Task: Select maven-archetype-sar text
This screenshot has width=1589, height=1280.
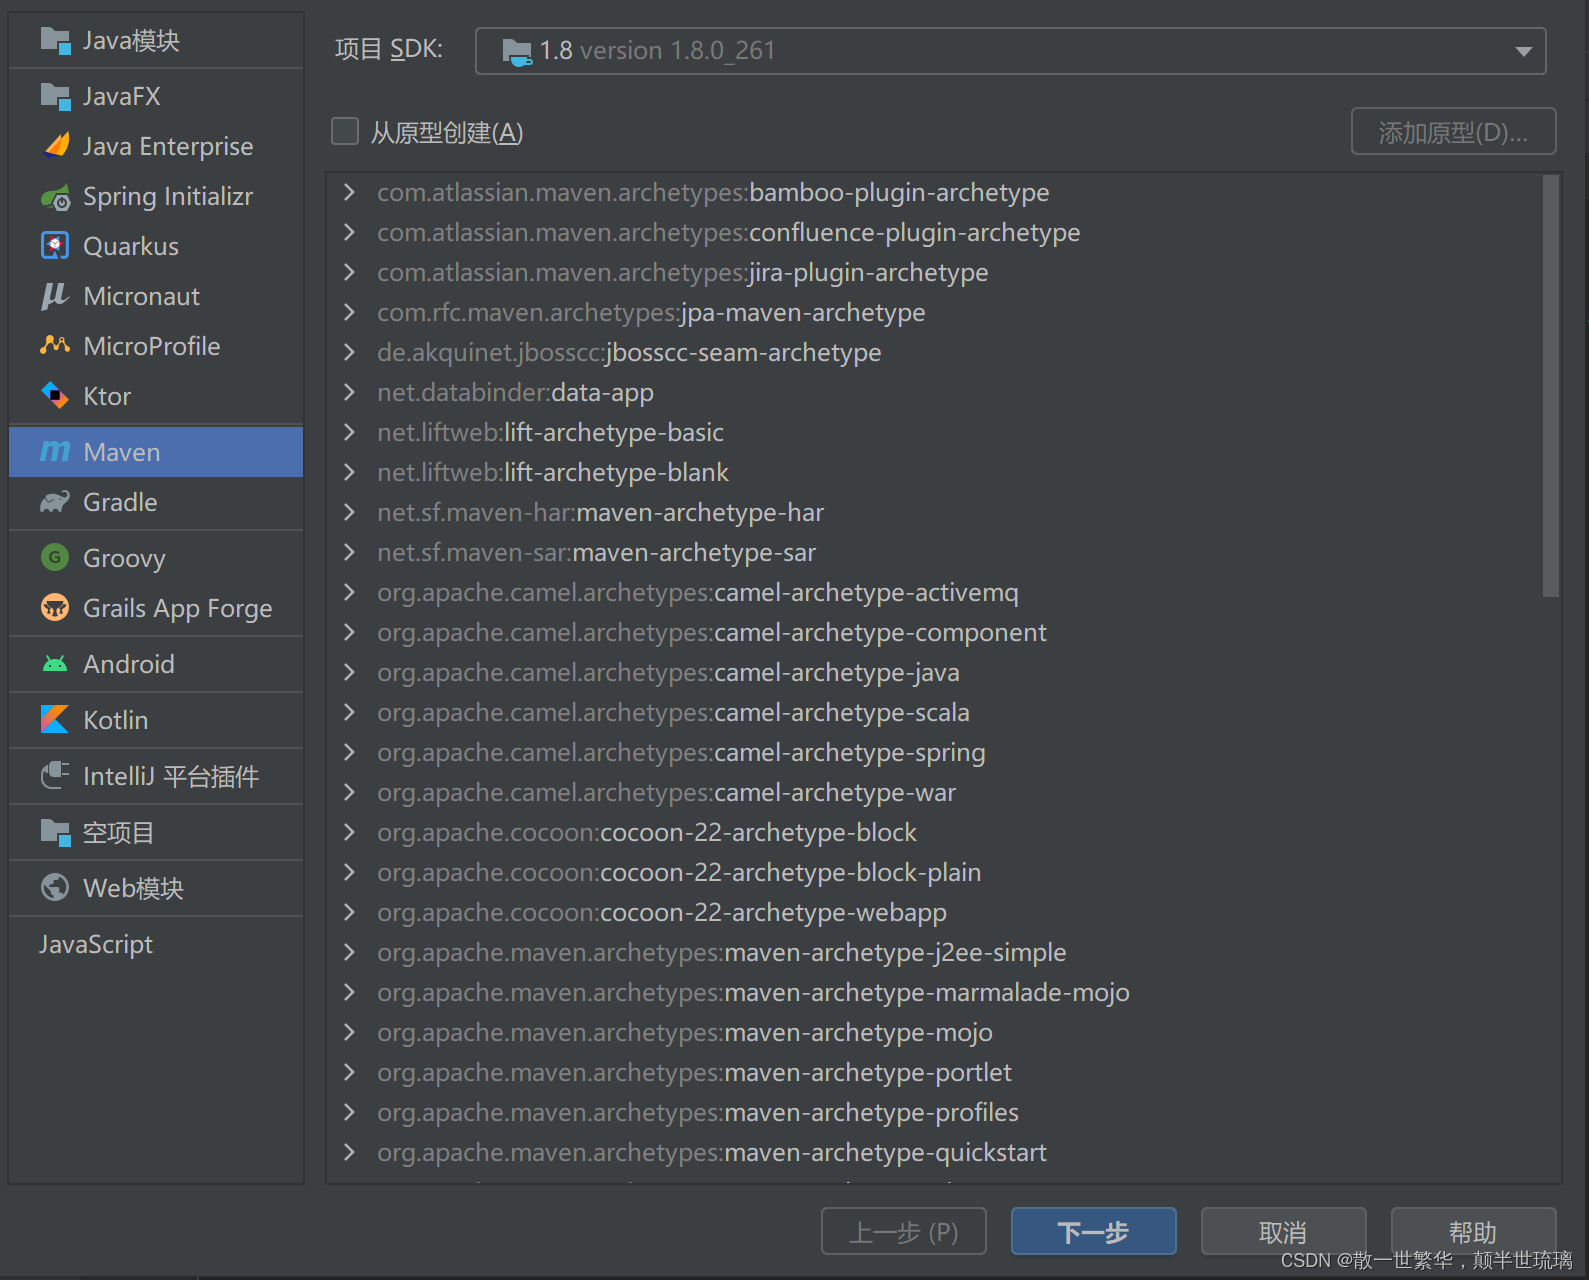Action: click(x=695, y=552)
